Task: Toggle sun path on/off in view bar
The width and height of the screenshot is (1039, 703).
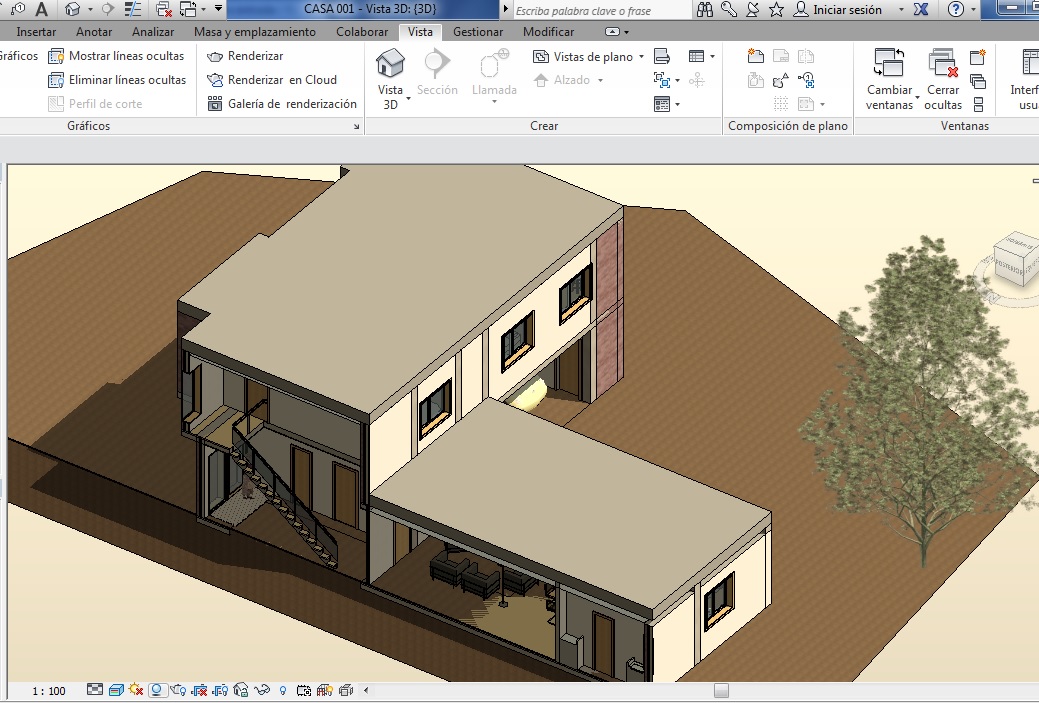Action: (137, 690)
